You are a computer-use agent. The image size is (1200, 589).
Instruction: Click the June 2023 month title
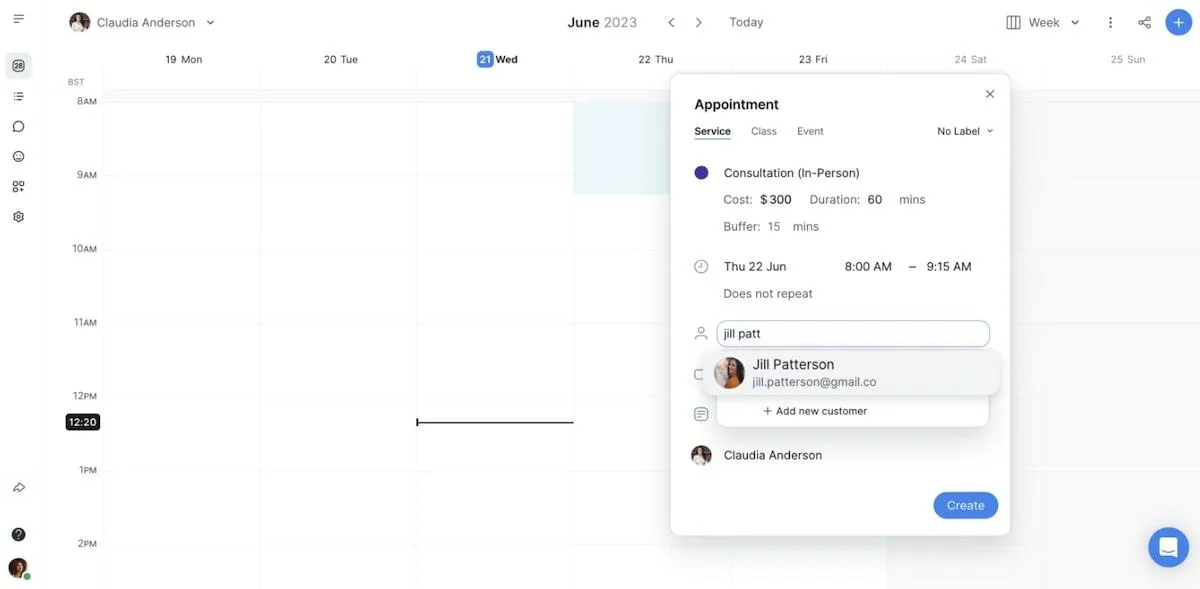point(602,22)
